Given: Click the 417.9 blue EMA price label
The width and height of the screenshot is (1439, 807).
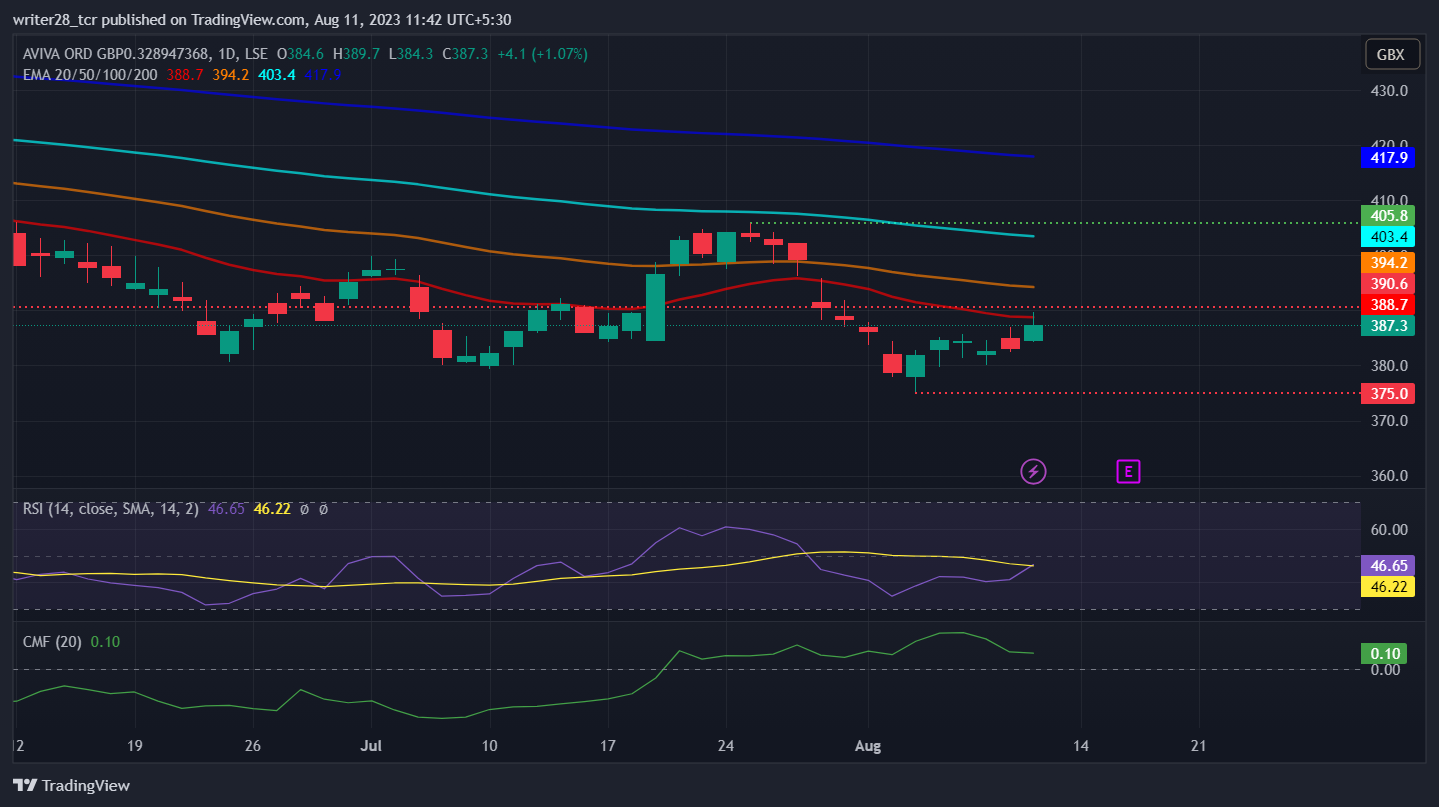Looking at the screenshot, I should [1387, 157].
